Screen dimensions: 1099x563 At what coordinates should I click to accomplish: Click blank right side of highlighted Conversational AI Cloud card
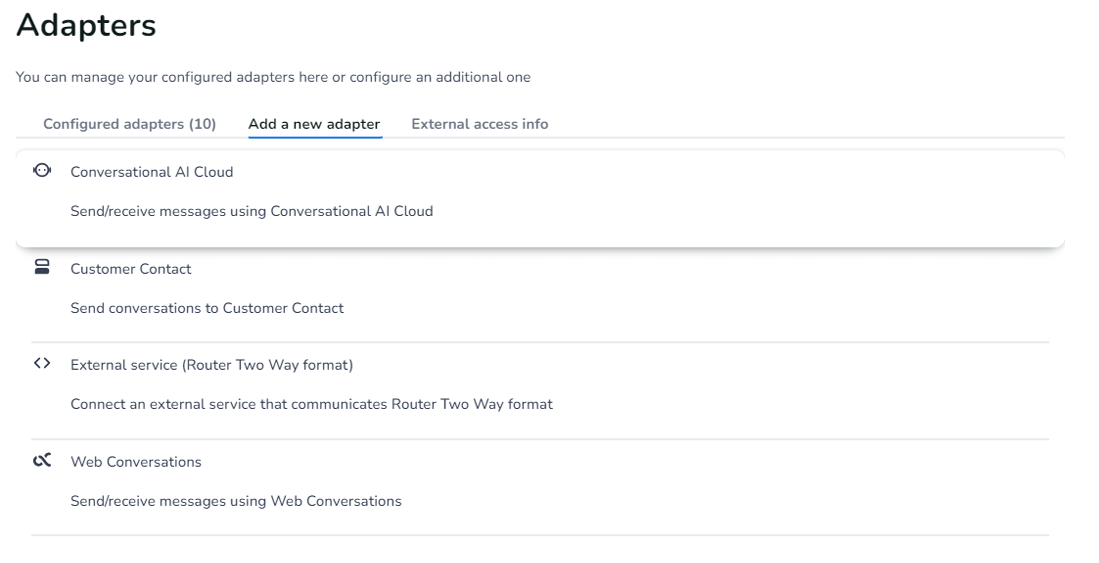coord(800,195)
